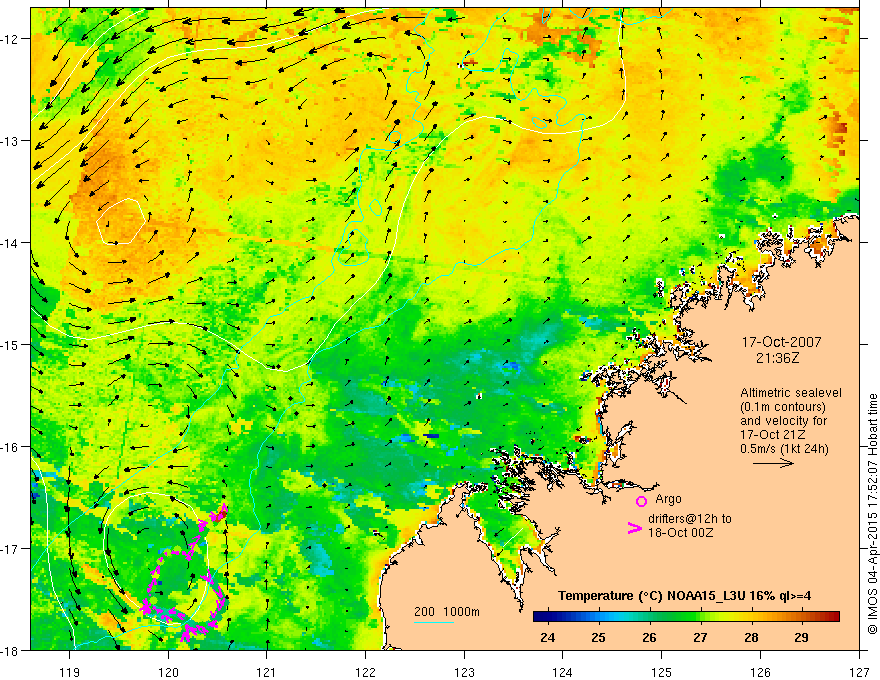Click the 'drifters@12h to' legend text
Image resolution: width=880 pixels, height=680 pixels.
690,519
